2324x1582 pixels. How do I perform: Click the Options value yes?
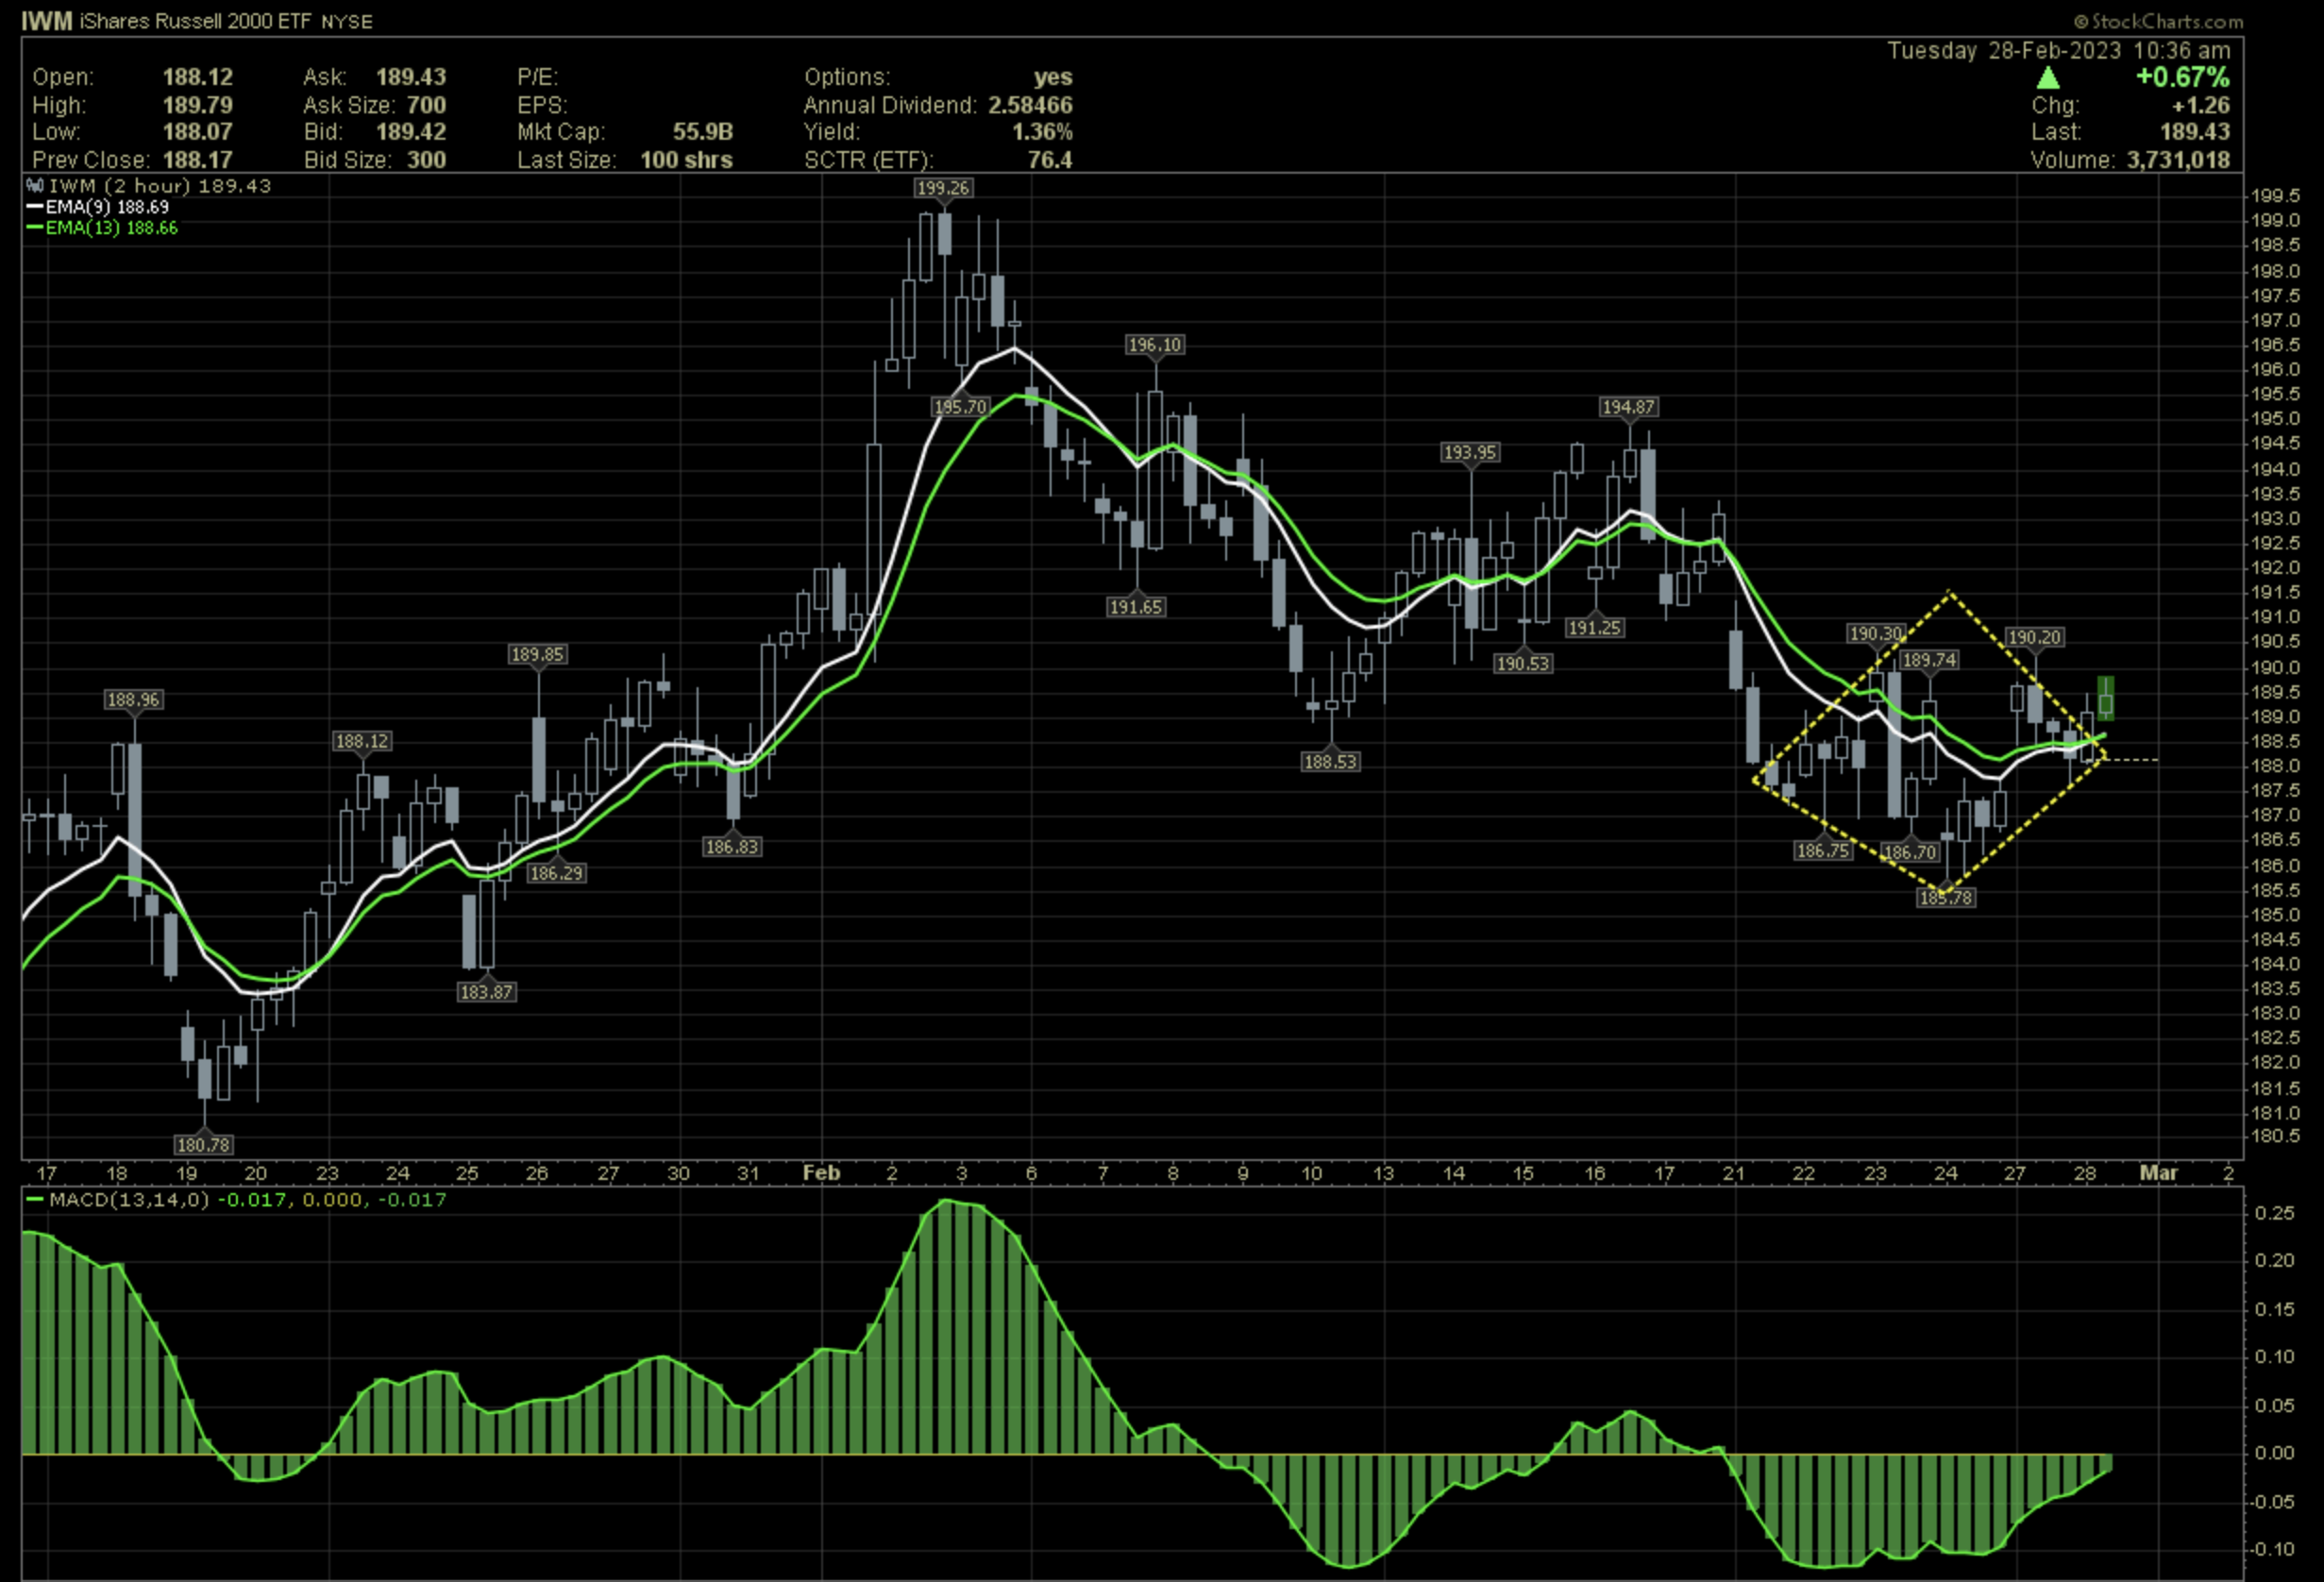(x=1053, y=77)
